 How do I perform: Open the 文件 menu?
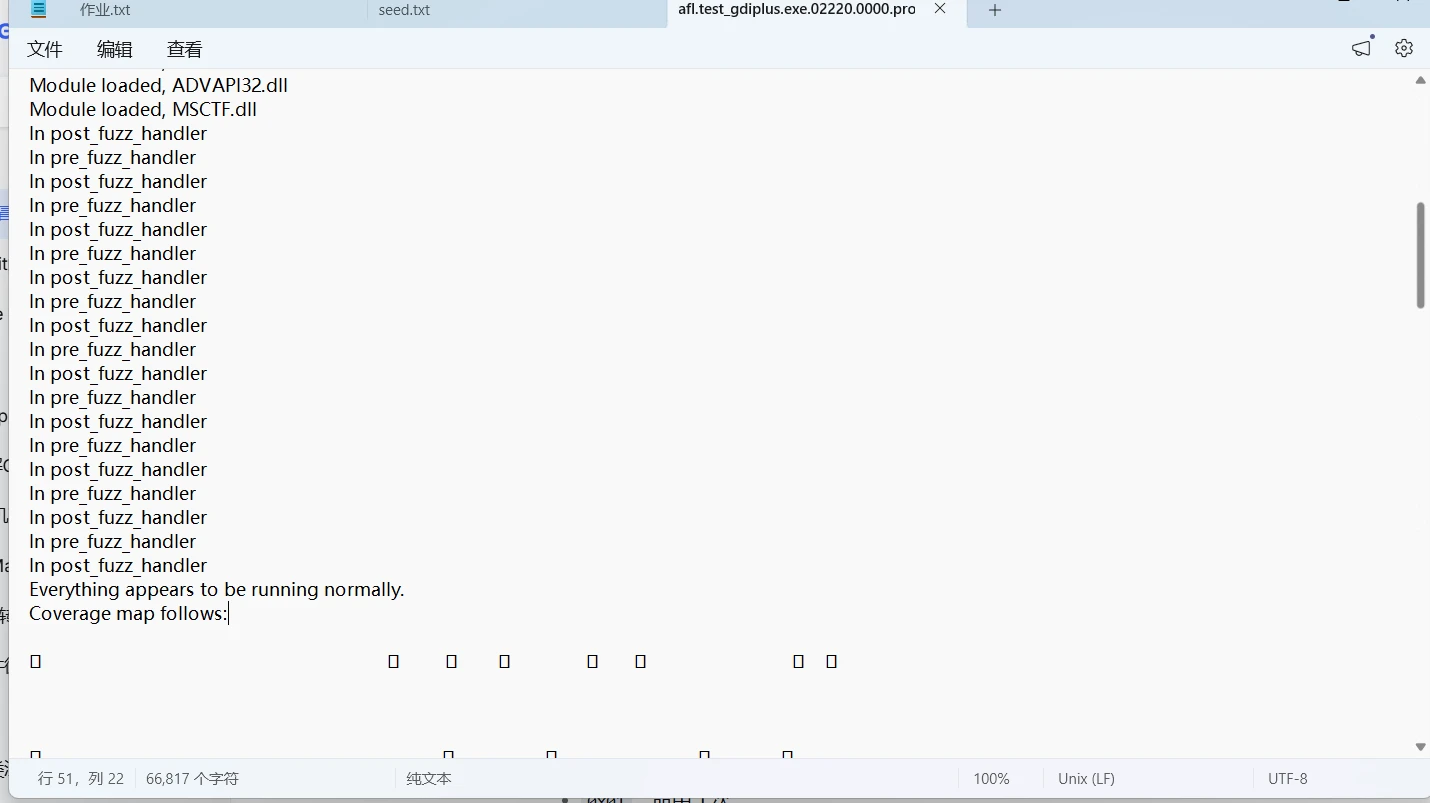point(45,49)
